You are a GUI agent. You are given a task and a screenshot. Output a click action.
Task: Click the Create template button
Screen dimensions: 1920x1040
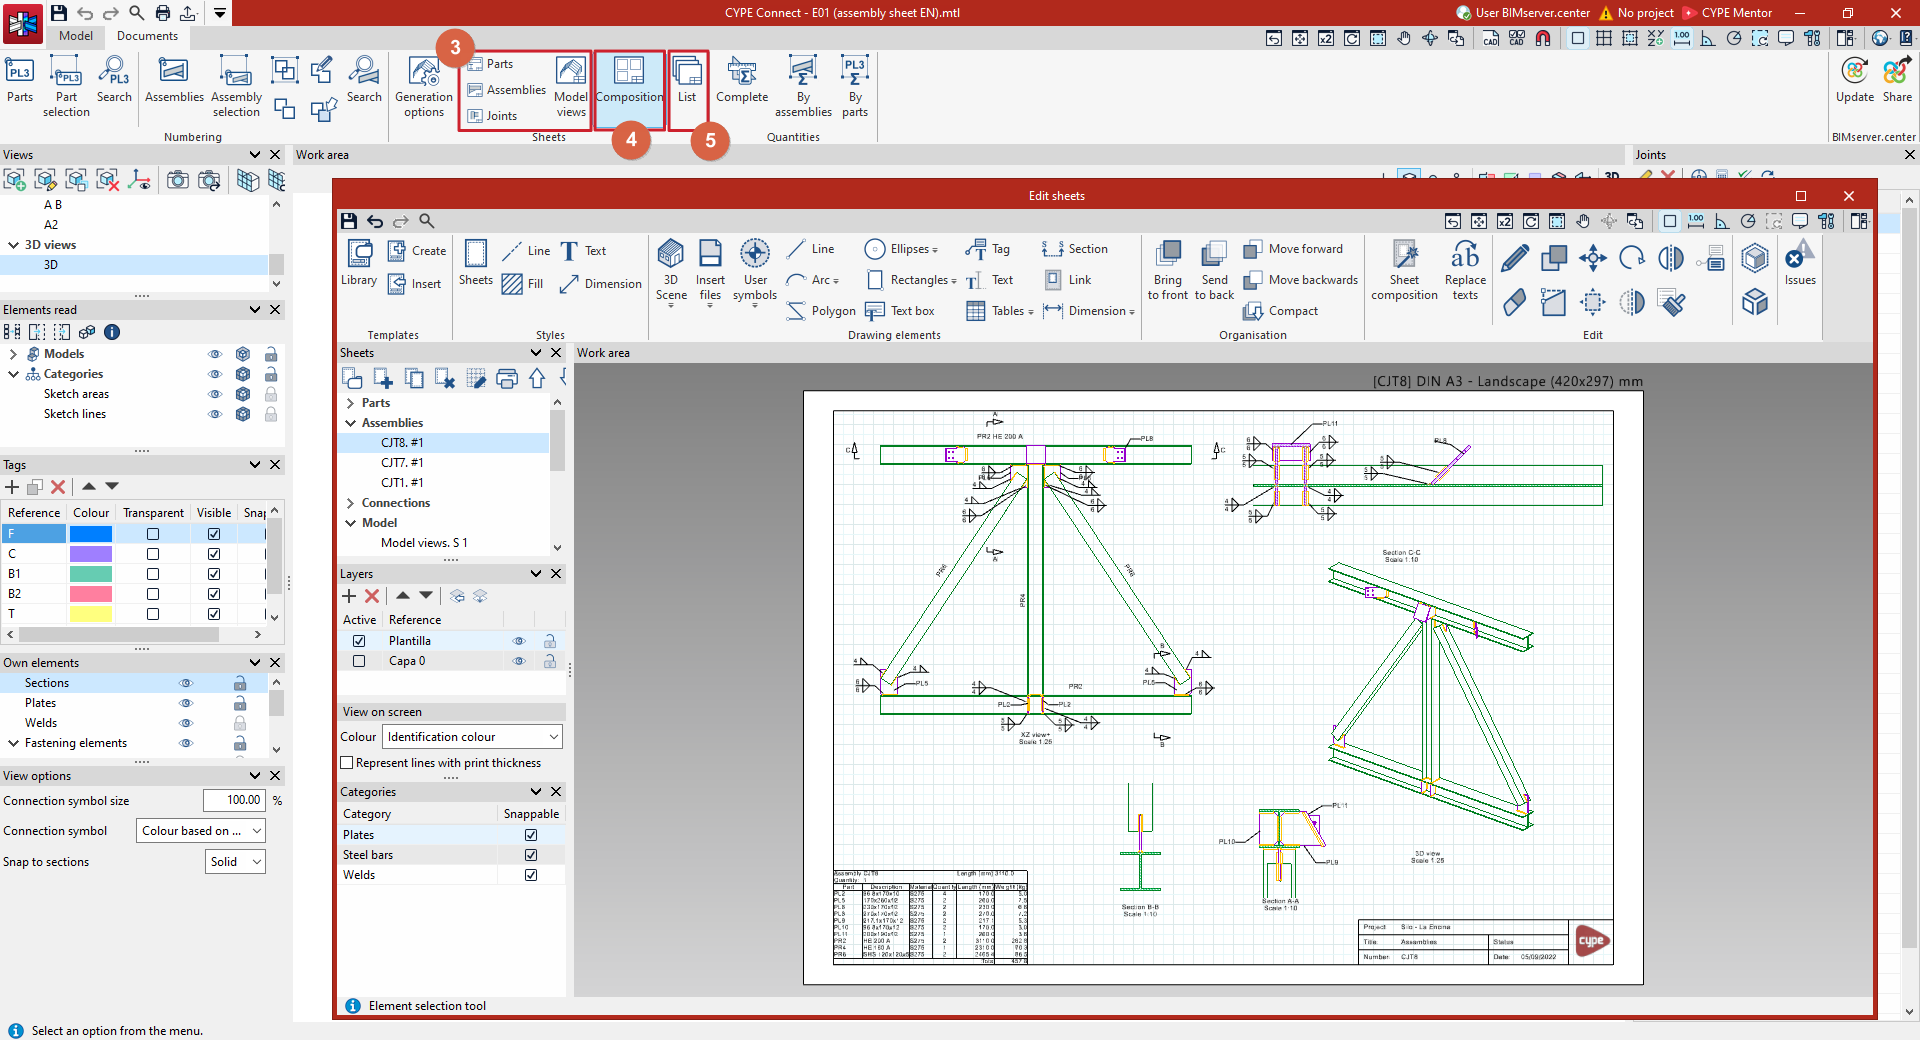tap(417, 251)
